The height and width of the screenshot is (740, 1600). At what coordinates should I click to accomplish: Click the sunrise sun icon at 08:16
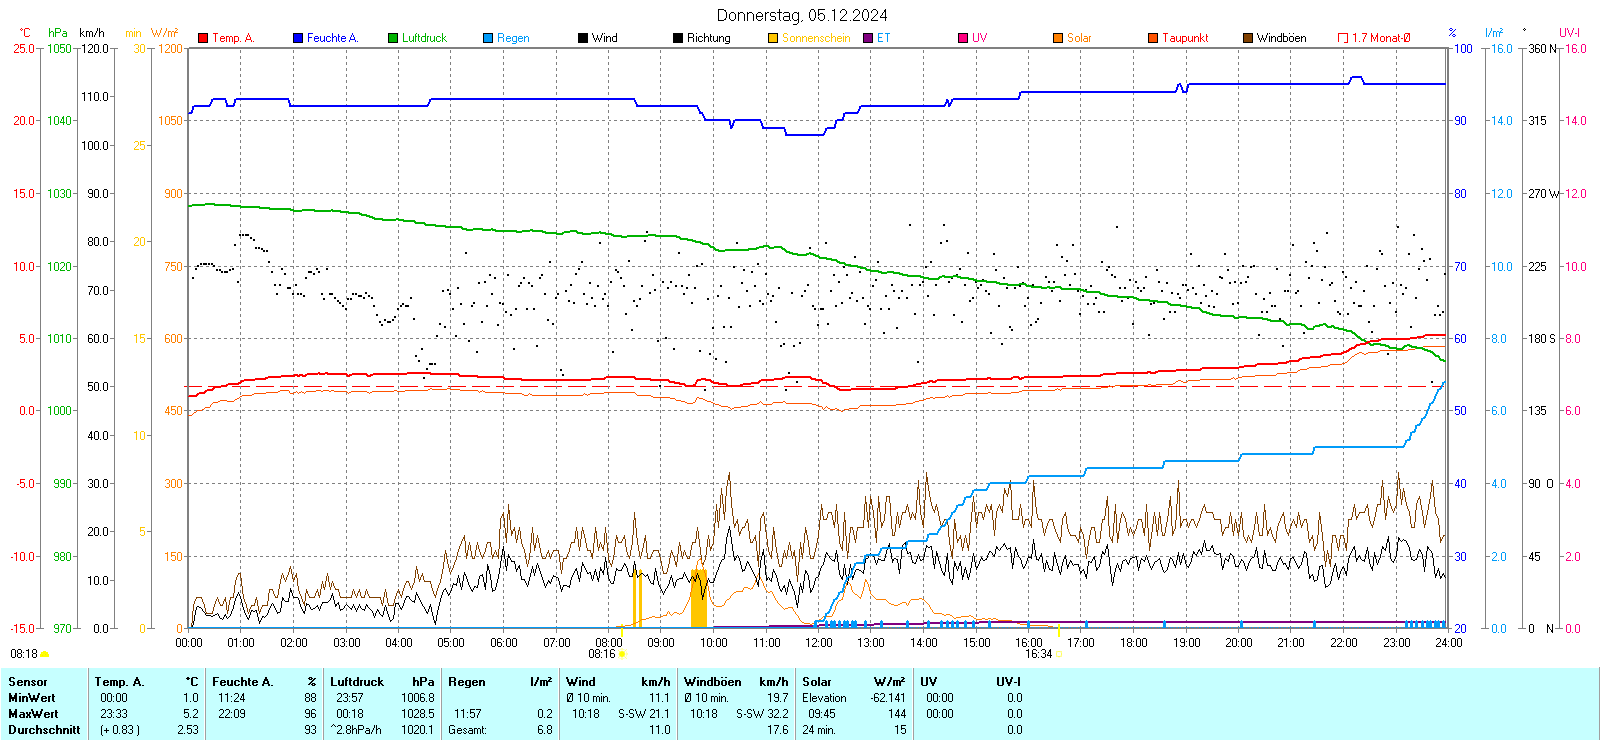pos(622,654)
